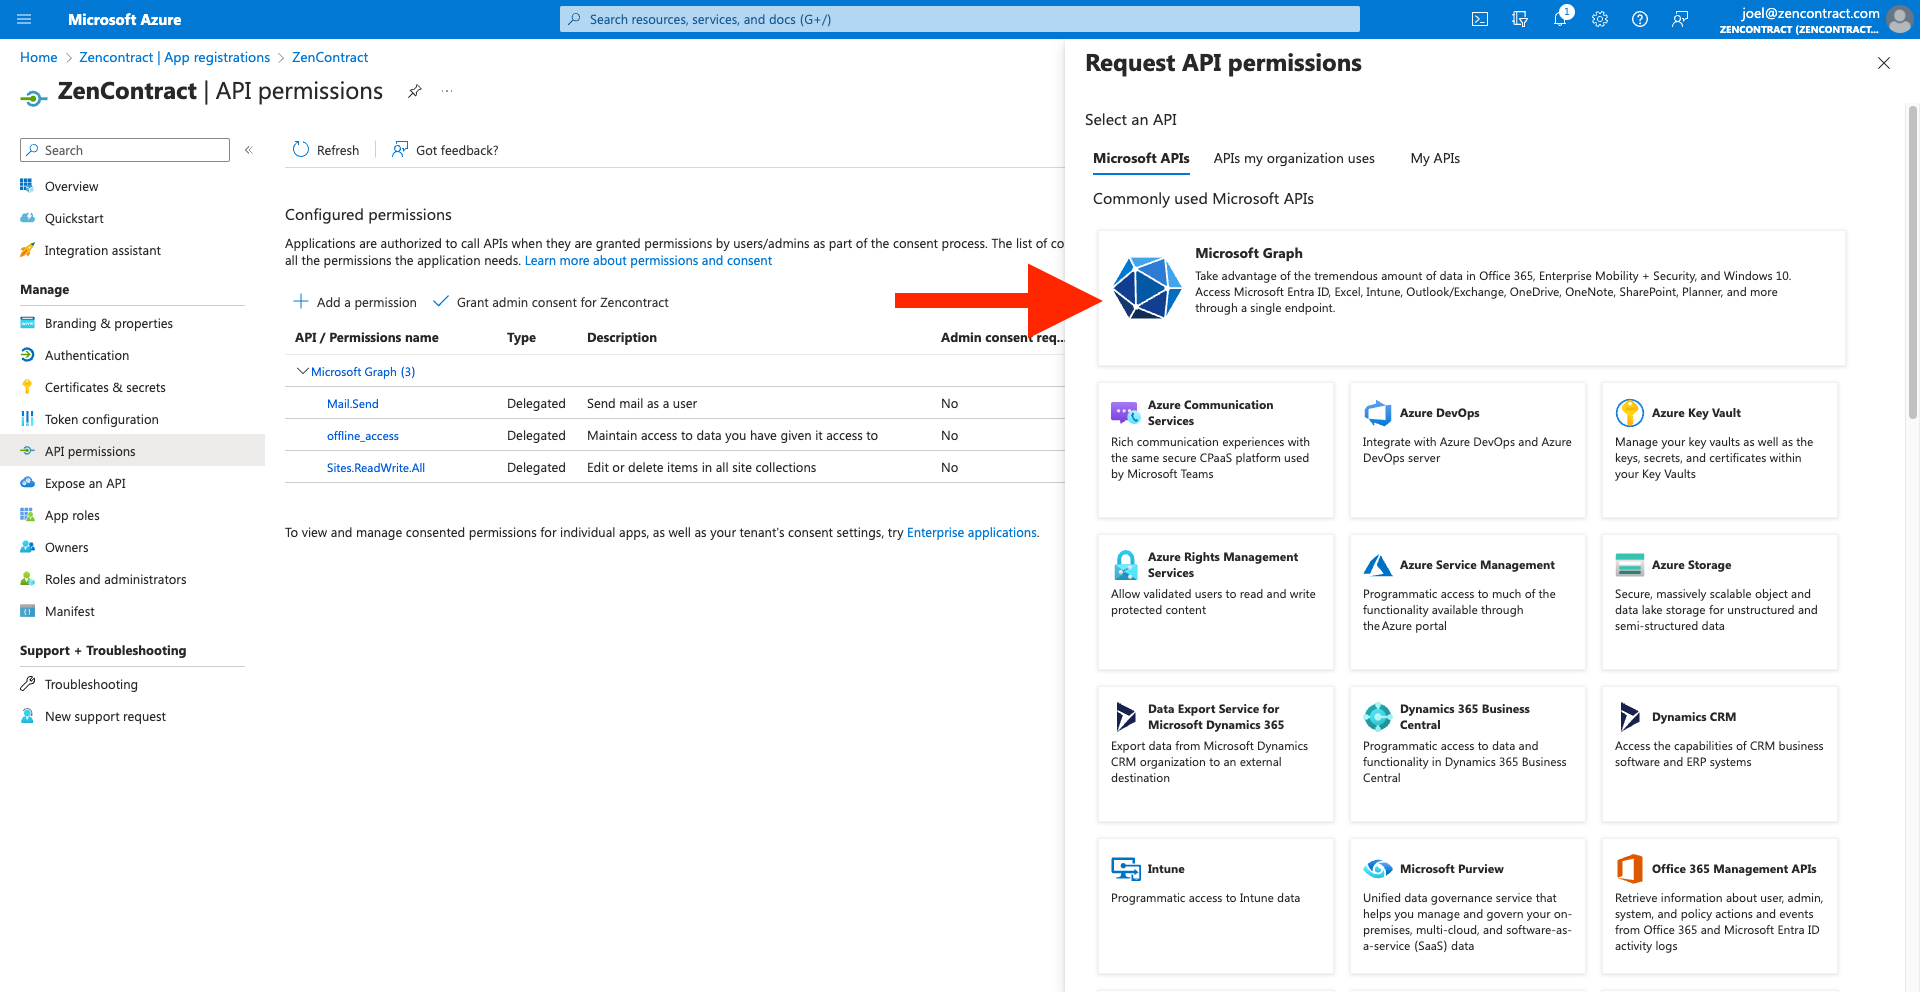1920x992 pixels.
Task: Click Grant admin consent for Zencontract
Action: [x=551, y=302]
